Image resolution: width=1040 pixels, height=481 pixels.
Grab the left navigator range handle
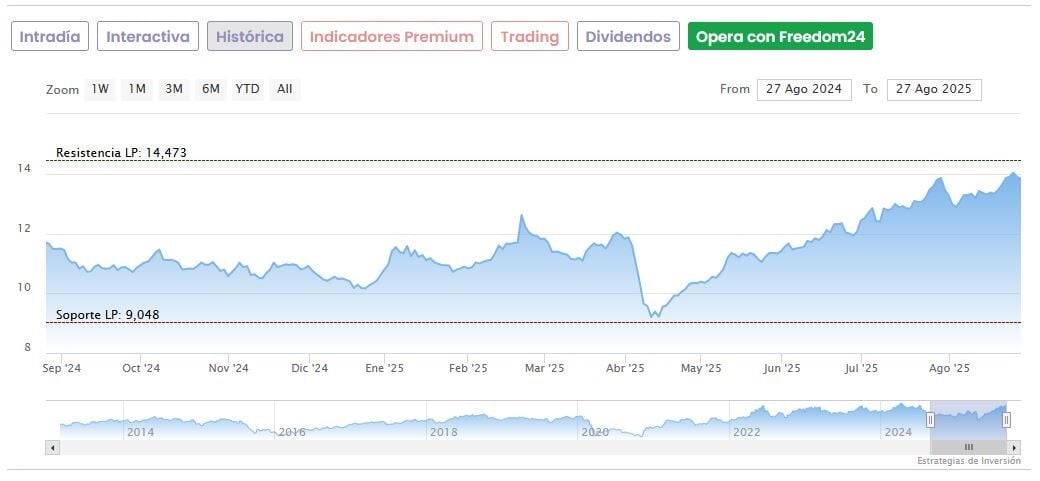click(931, 419)
